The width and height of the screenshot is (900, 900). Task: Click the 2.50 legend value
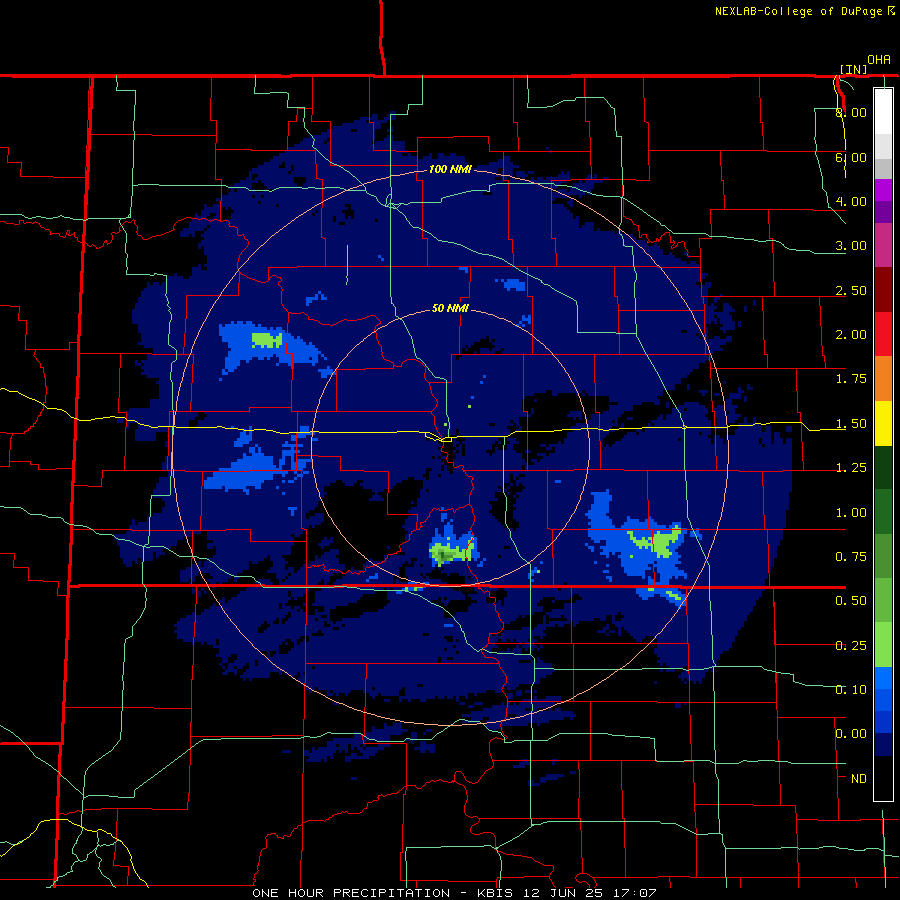point(851,290)
